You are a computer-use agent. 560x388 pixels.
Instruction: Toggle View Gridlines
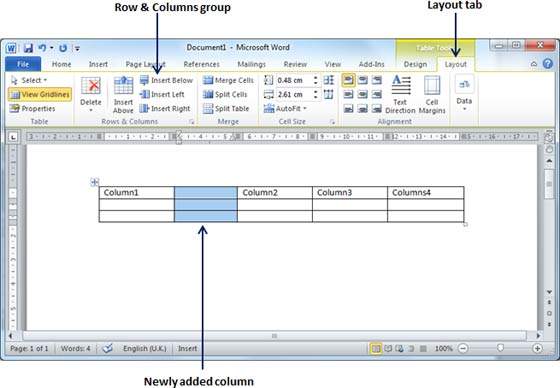pos(40,94)
